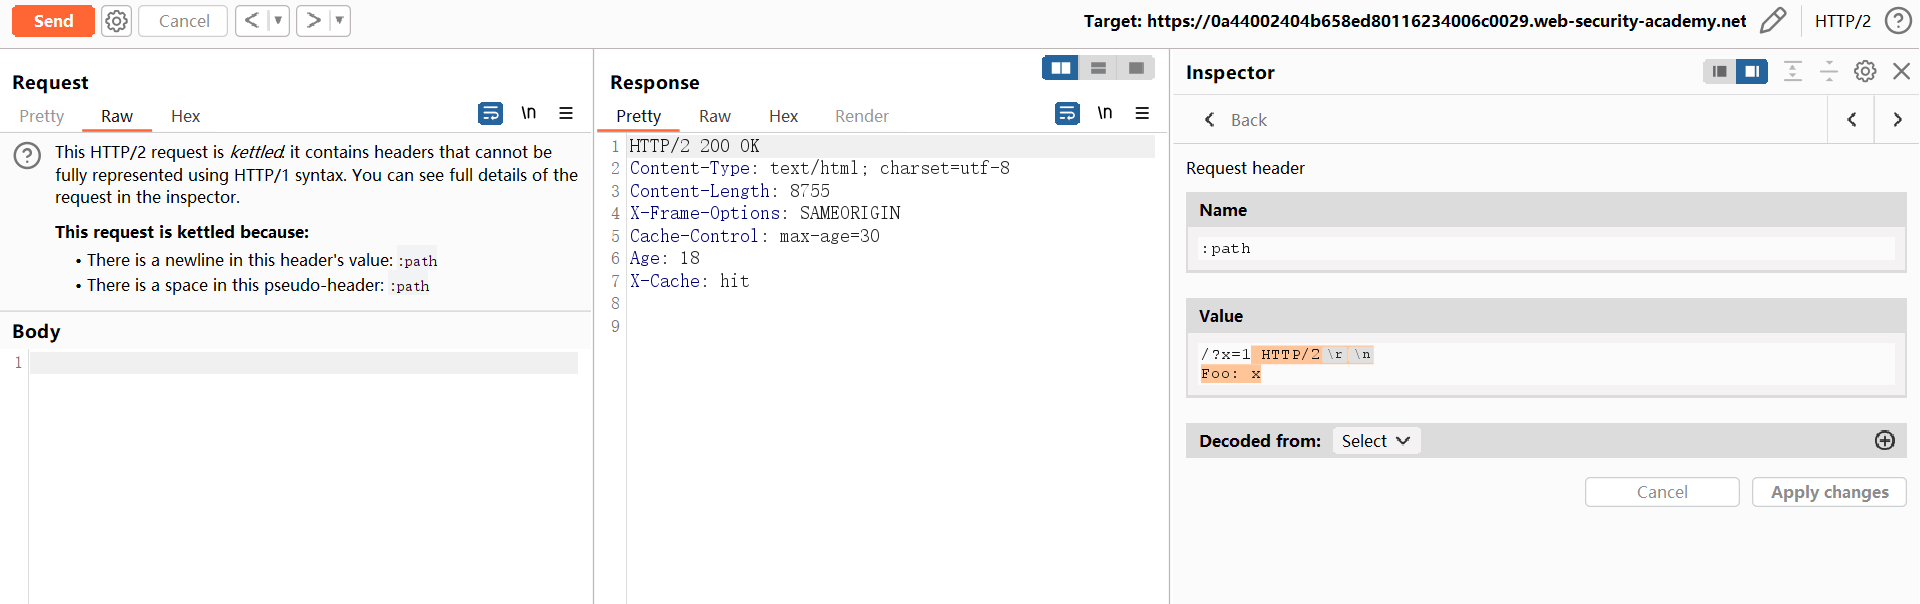The width and height of the screenshot is (1920, 604).
Task: Click the edit target pencil icon
Action: coord(1772,21)
